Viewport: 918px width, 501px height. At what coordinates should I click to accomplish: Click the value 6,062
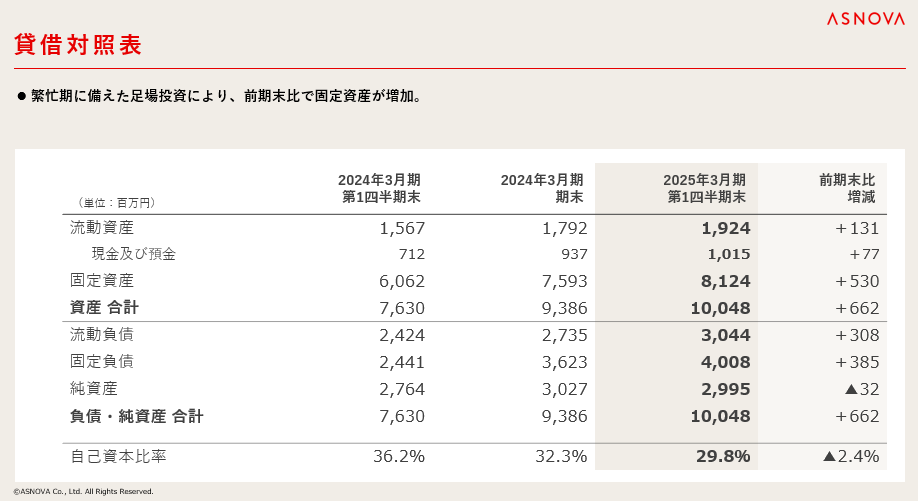pos(402,282)
